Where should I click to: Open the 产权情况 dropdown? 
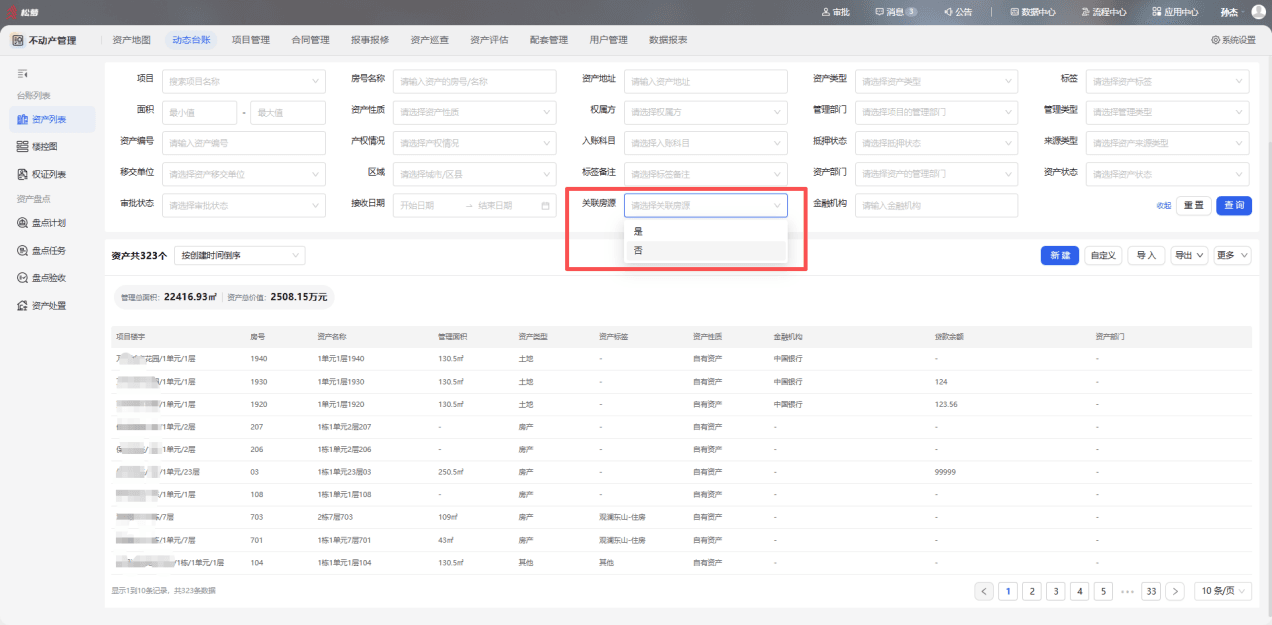click(475, 143)
